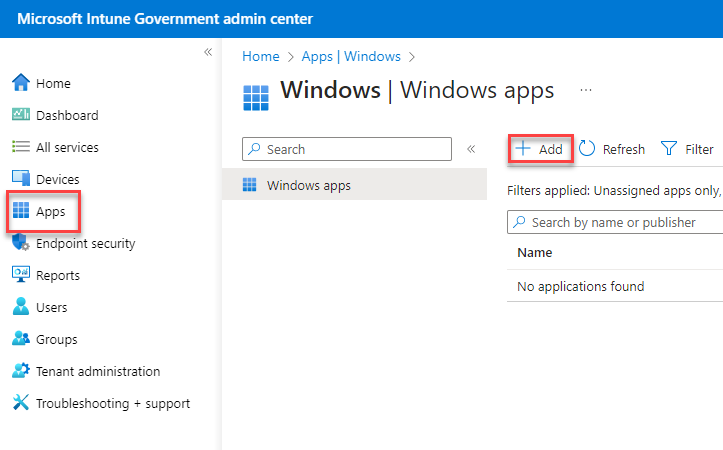The width and height of the screenshot is (723, 450).
Task: Click the Reports monitor icon
Action: click(x=21, y=274)
